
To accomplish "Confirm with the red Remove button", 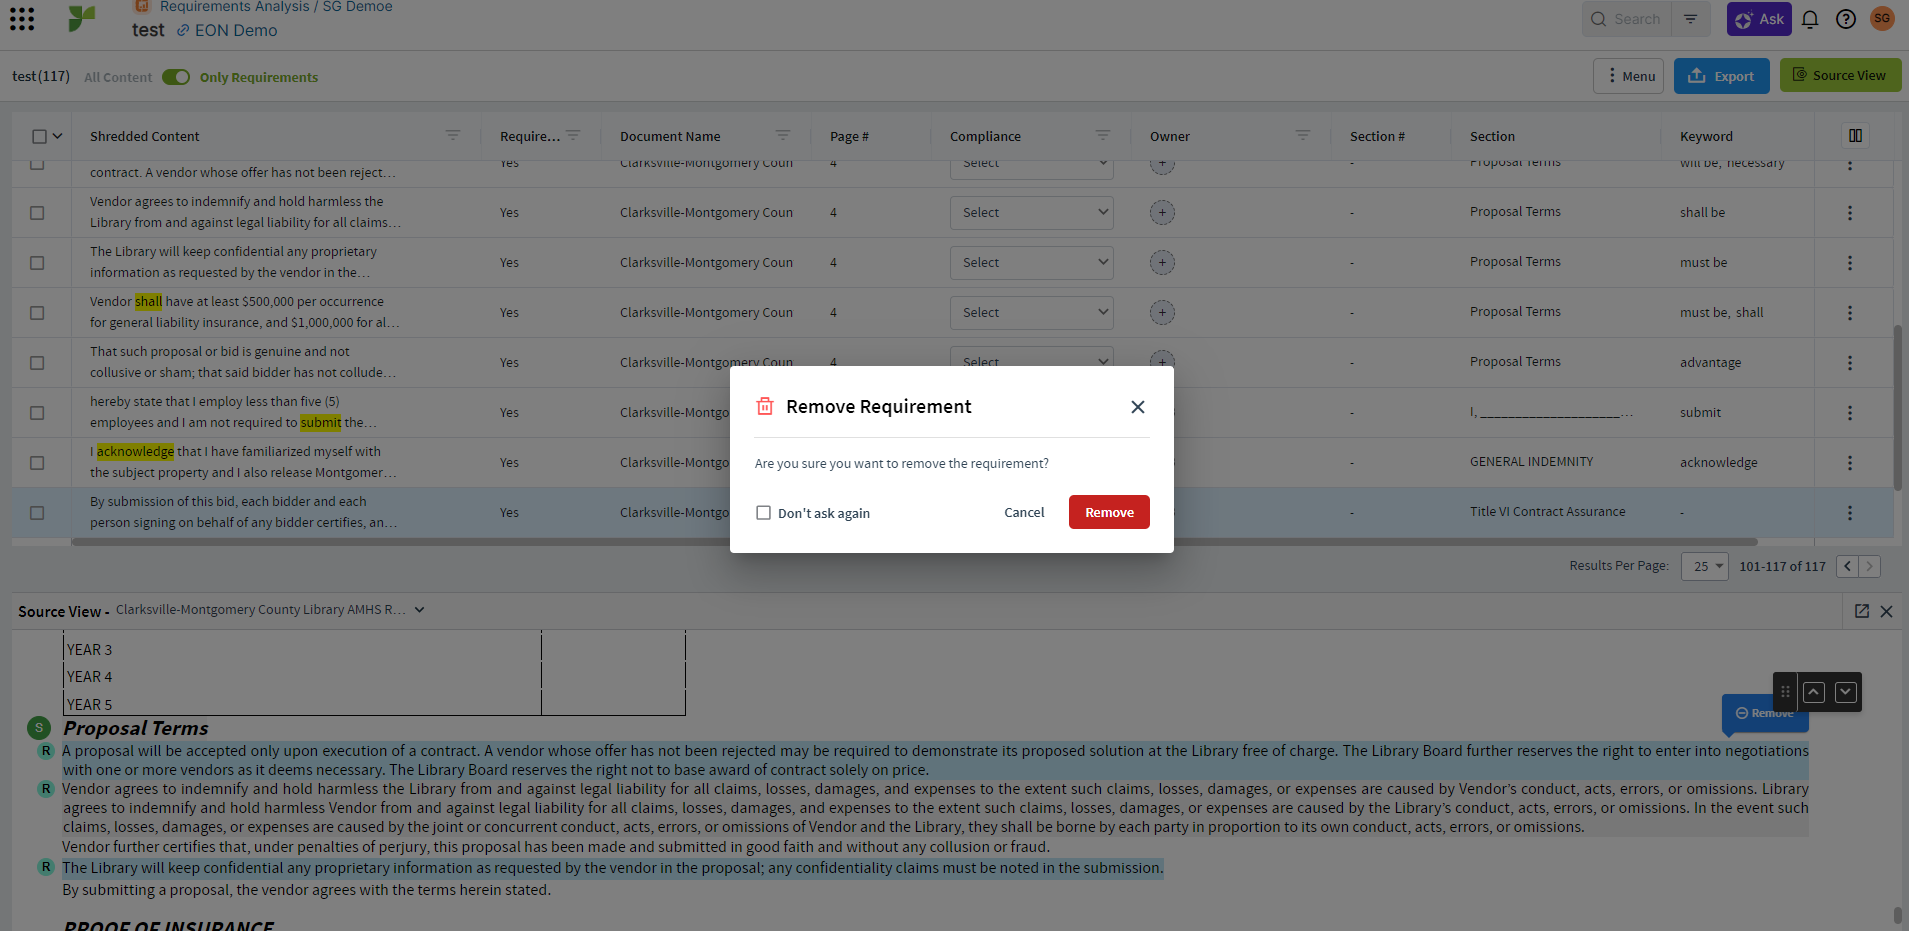I will pyautogui.click(x=1109, y=512).
